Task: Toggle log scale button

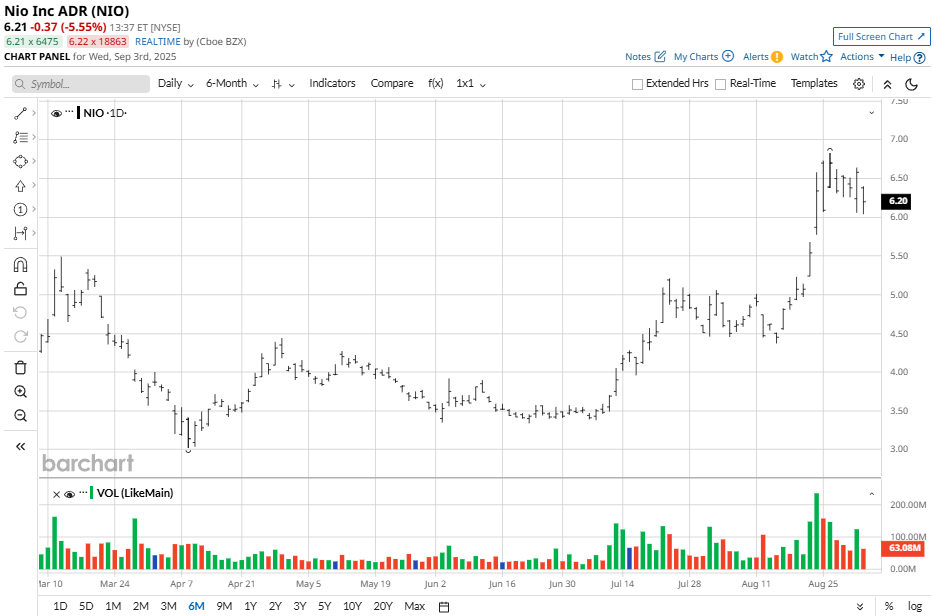Action: (915, 606)
